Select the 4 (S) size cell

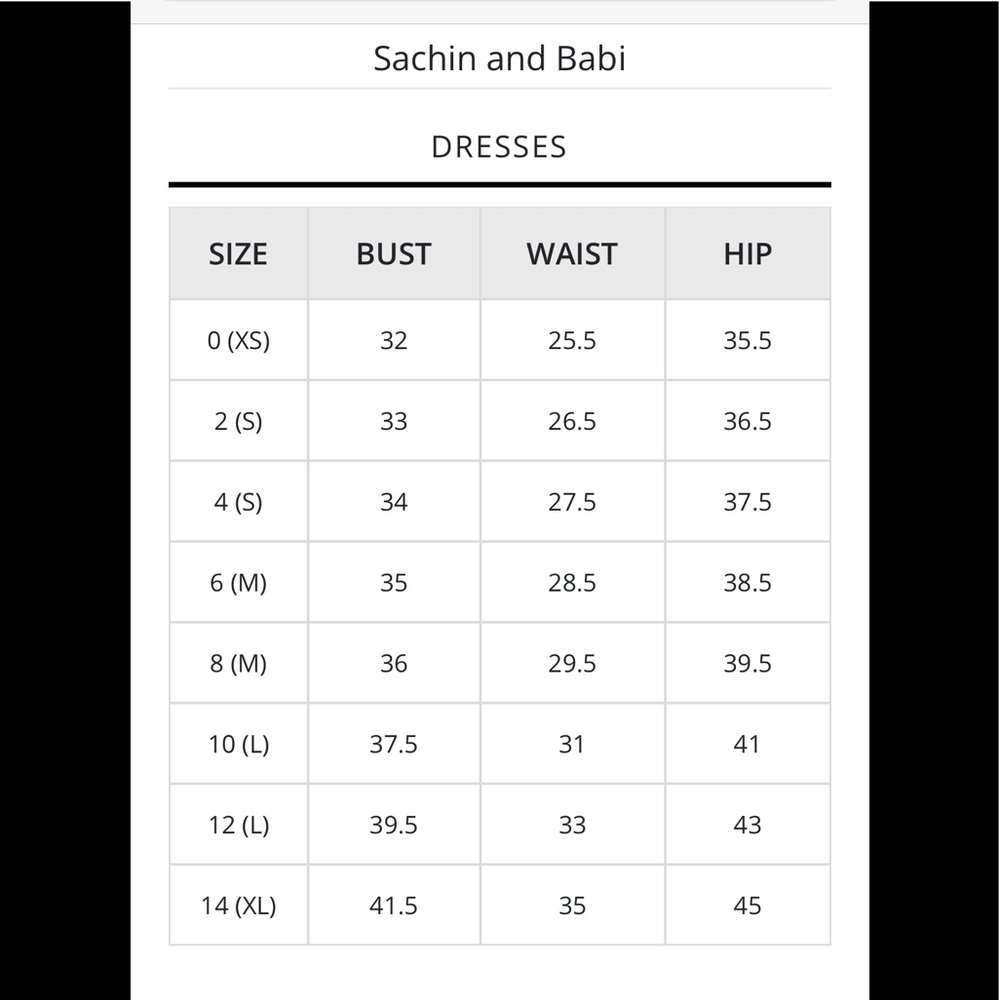click(x=239, y=503)
